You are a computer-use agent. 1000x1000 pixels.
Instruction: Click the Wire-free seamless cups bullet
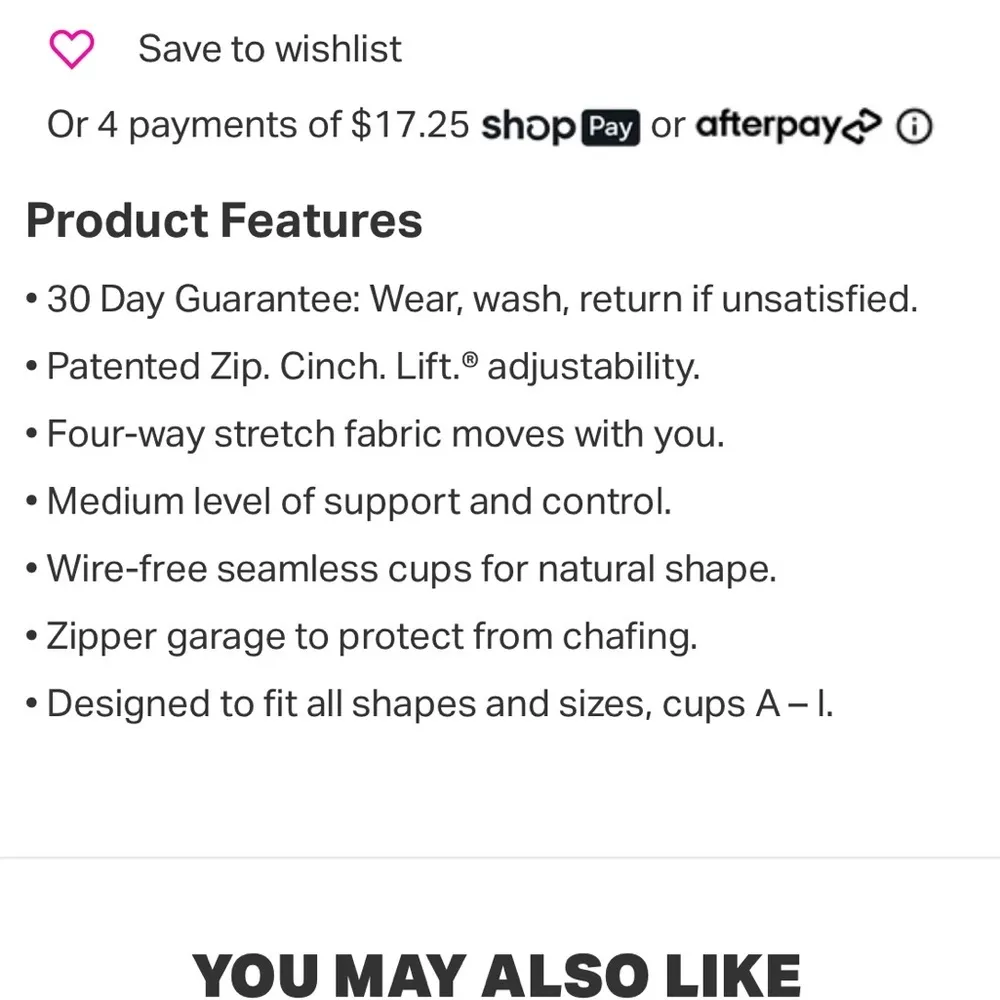click(x=410, y=570)
